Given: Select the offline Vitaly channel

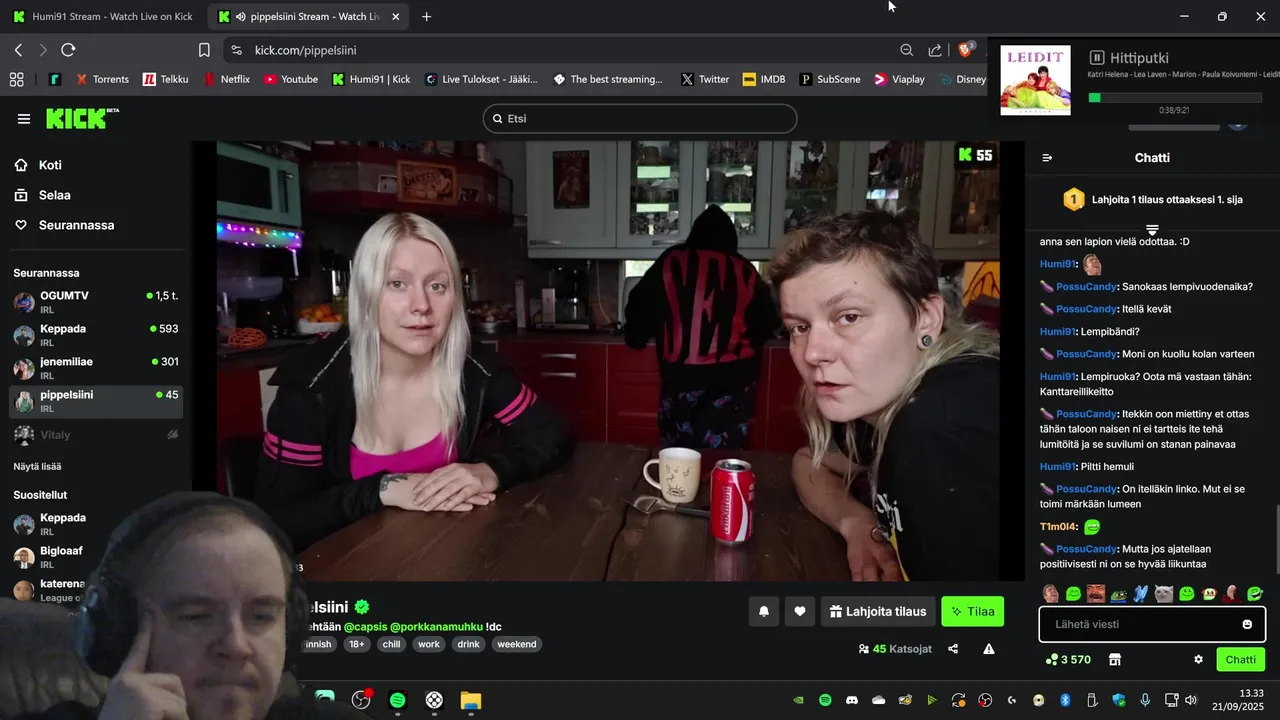Looking at the screenshot, I should coord(96,435).
